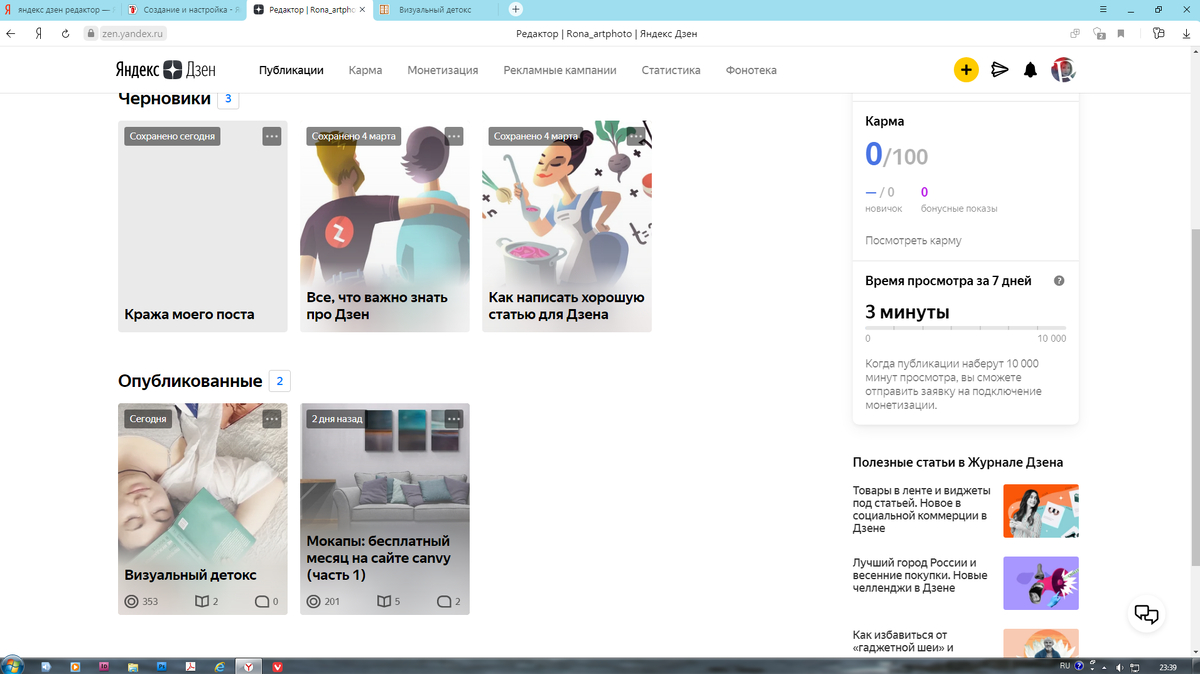Open Internet Explorer from taskbar
This screenshot has width=1200, height=674.
[x=219, y=666]
